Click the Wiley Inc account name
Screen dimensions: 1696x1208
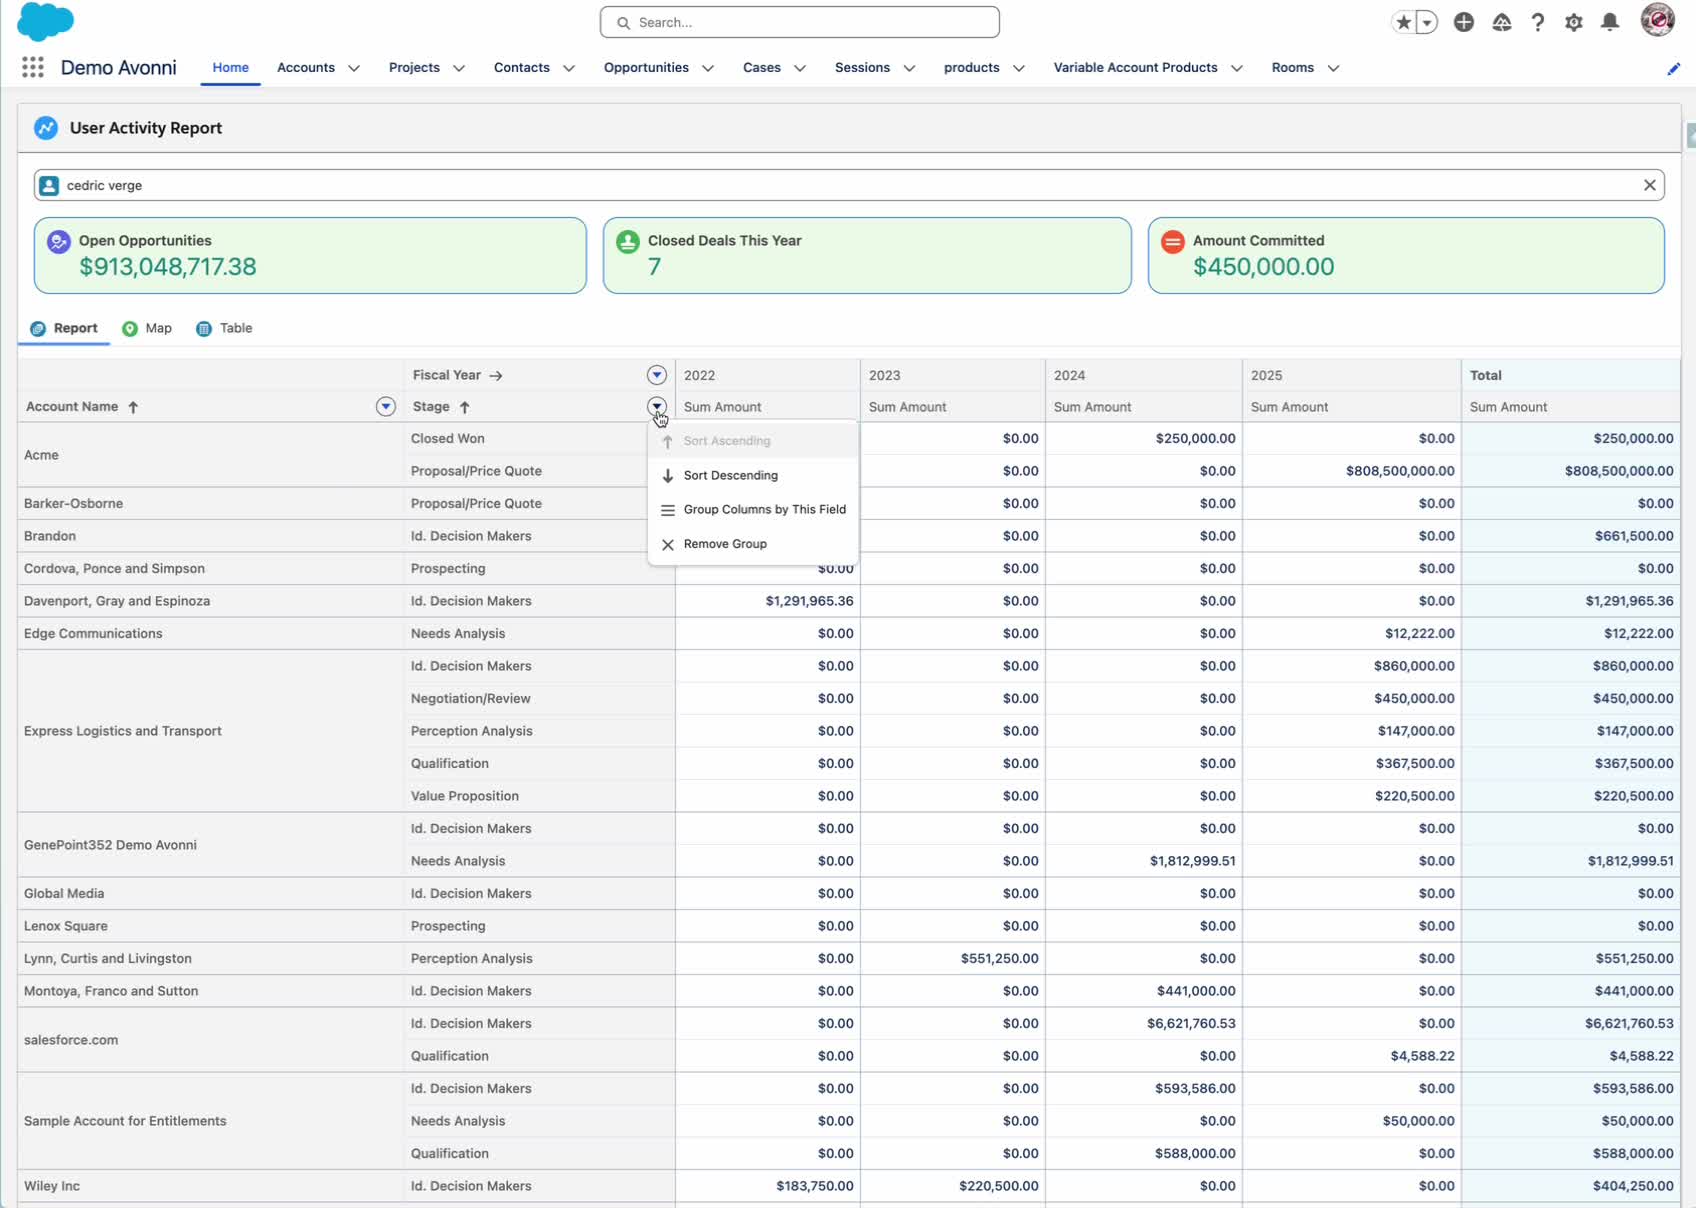[52, 1186]
